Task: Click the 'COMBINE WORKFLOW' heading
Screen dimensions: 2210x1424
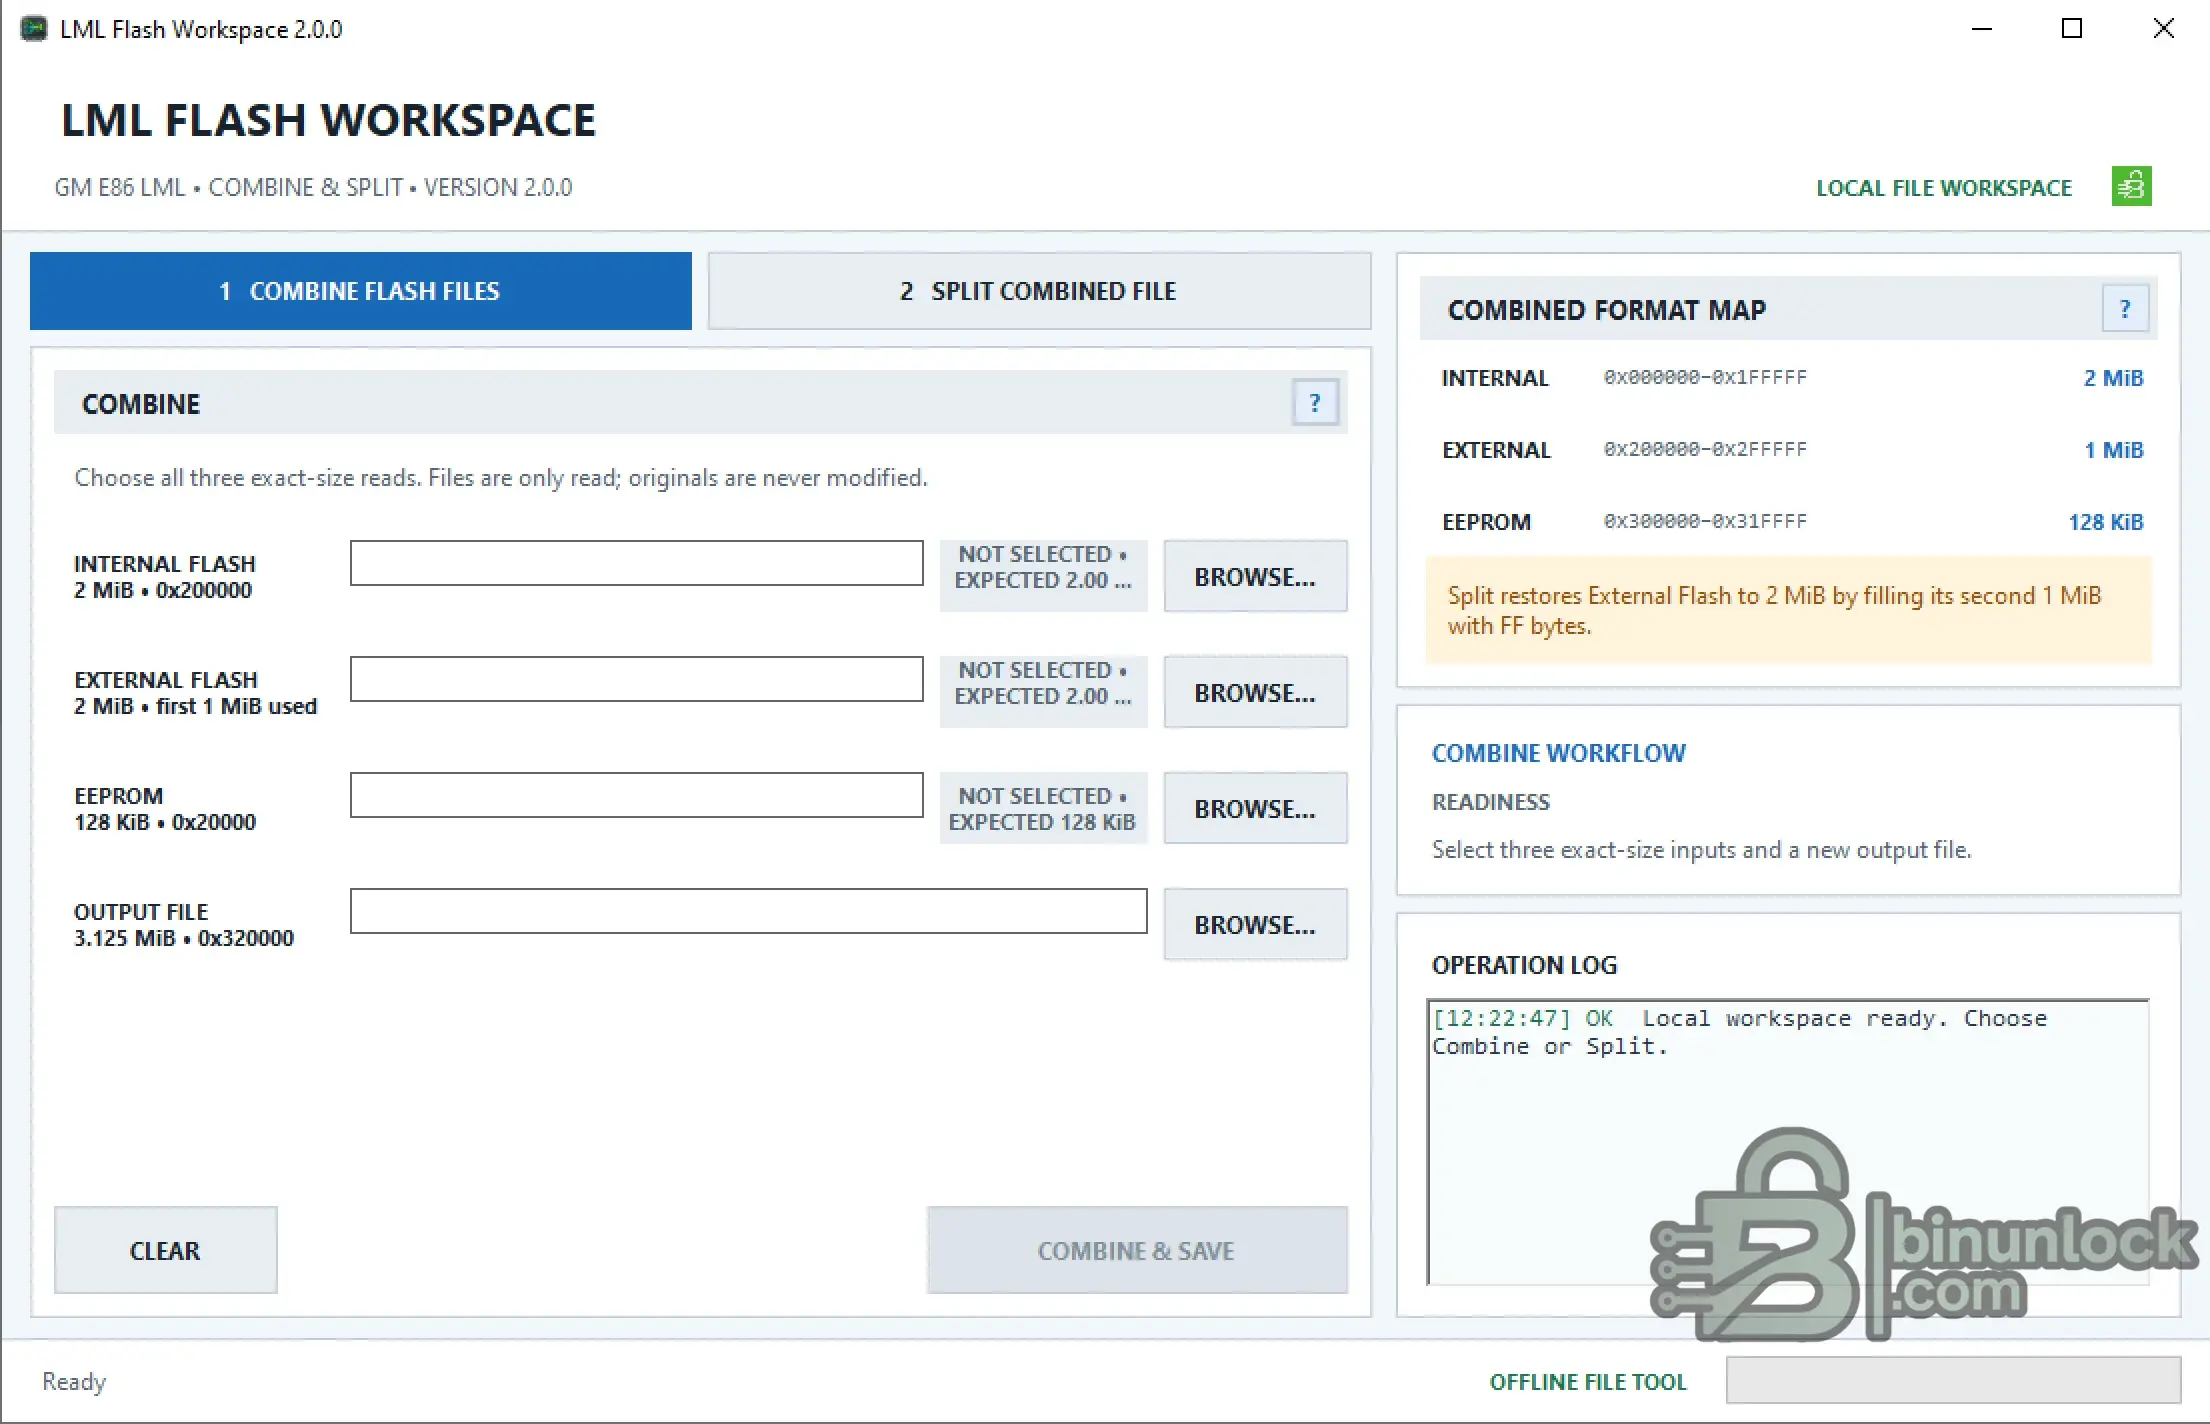Action: tap(1558, 753)
